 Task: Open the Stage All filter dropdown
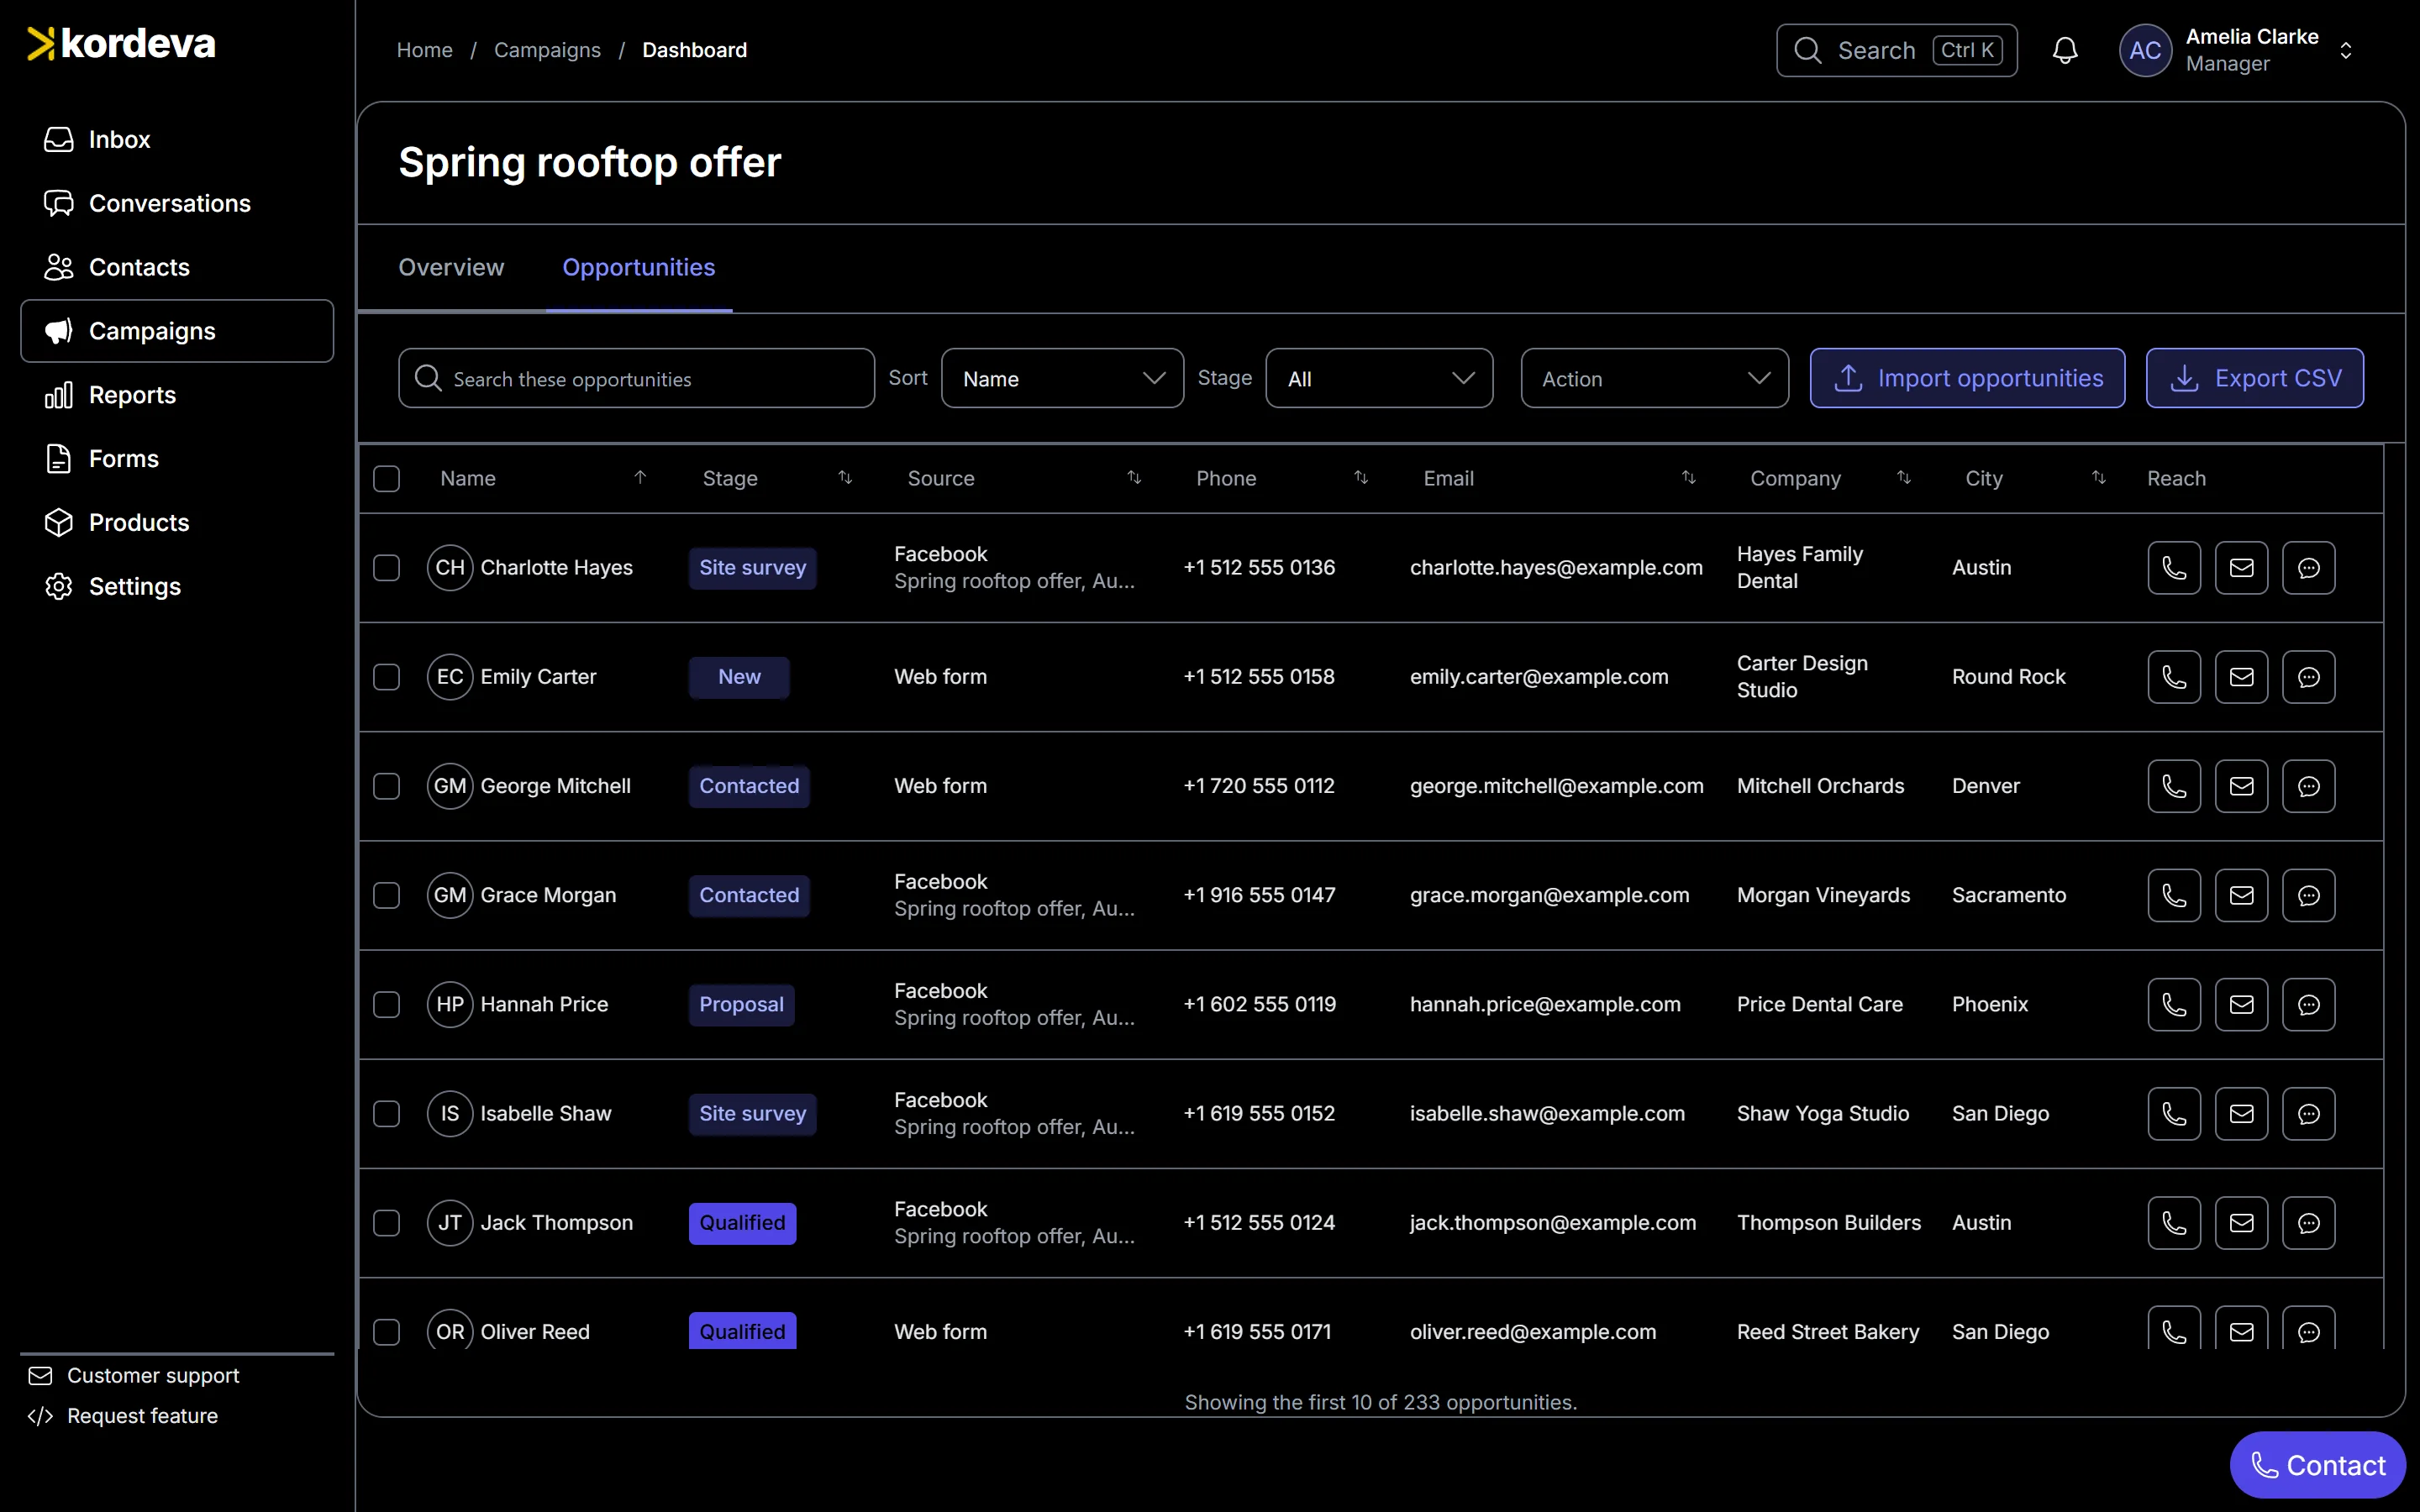point(1379,378)
